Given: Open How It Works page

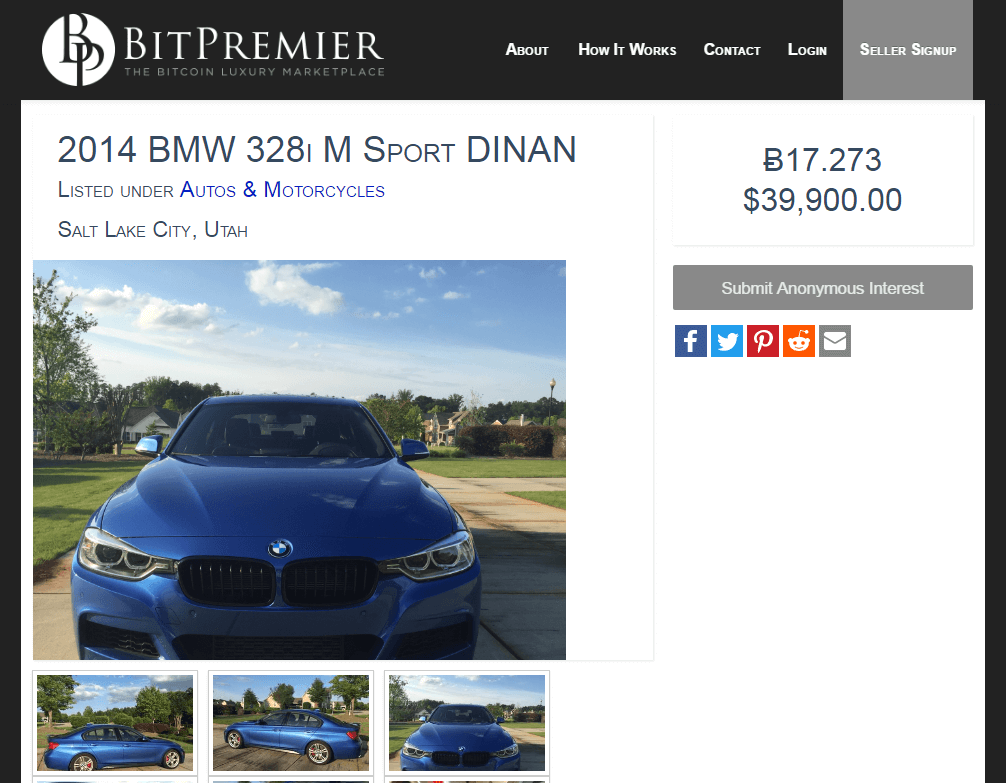Looking at the screenshot, I should 627,49.
